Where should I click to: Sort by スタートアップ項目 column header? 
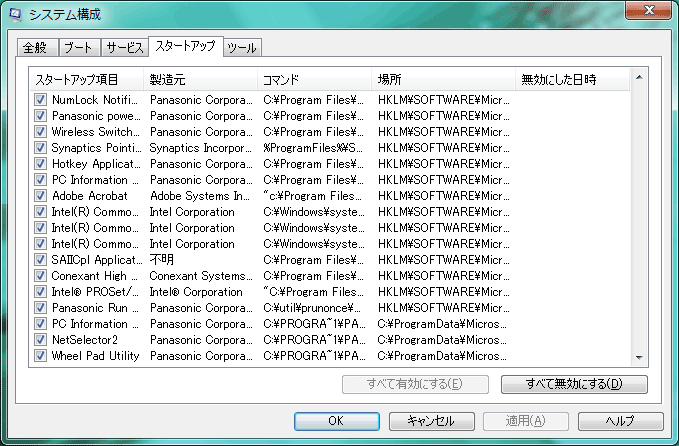tap(87, 79)
